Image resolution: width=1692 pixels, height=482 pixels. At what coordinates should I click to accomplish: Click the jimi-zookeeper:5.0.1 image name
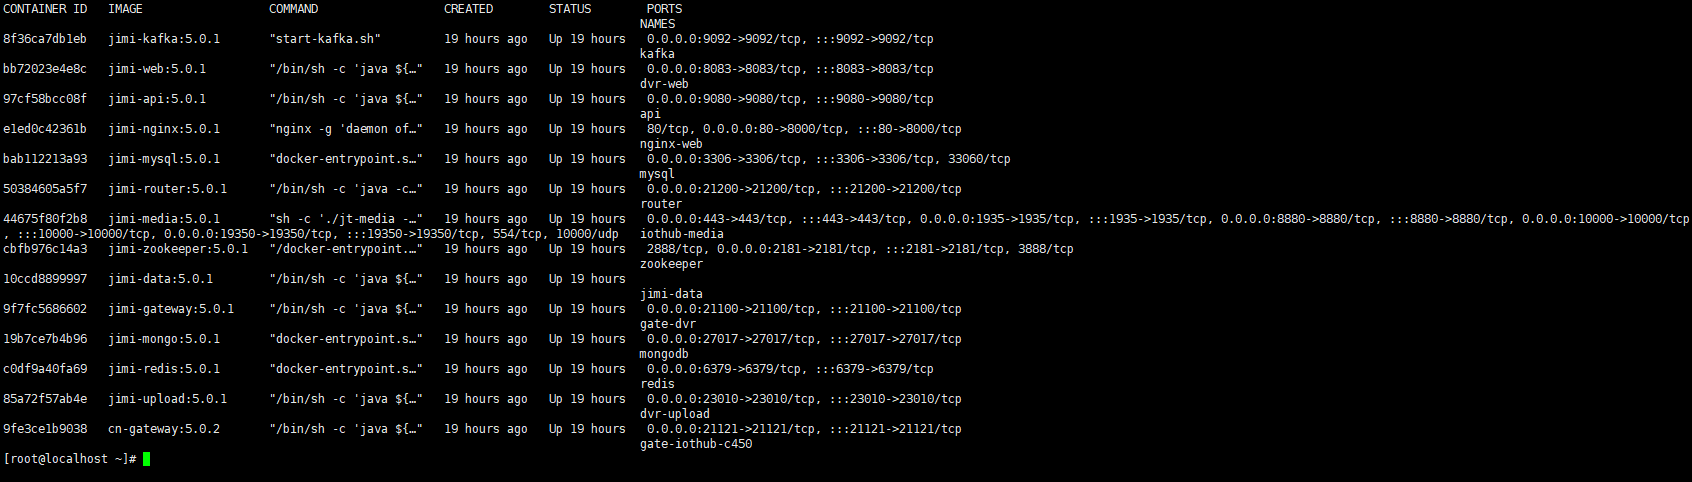point(178,249)
